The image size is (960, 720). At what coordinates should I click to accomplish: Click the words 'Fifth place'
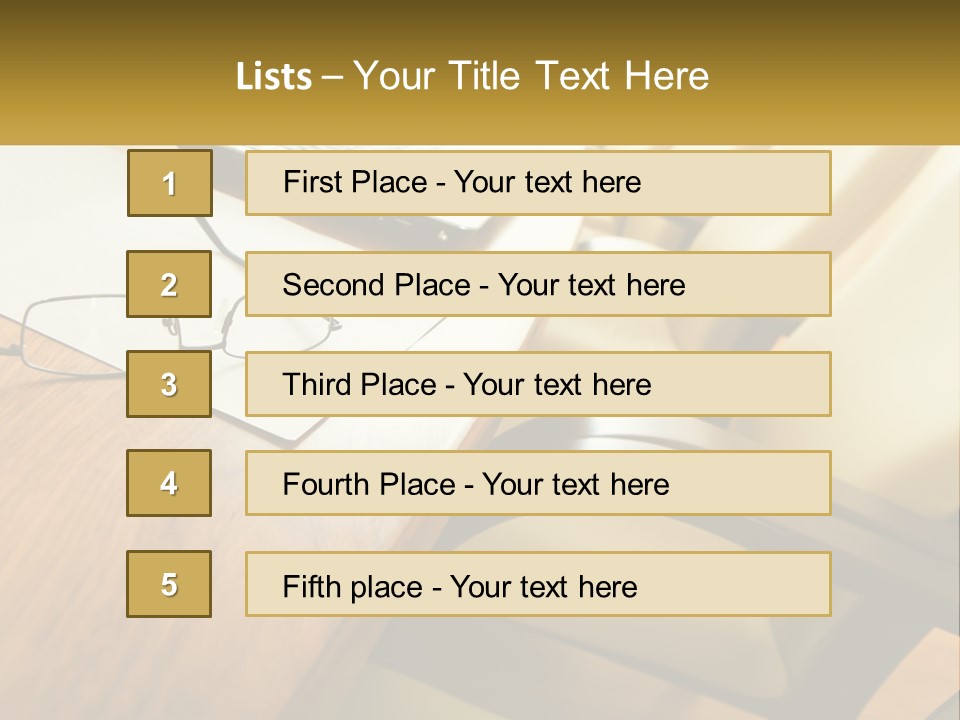(353, 587)
